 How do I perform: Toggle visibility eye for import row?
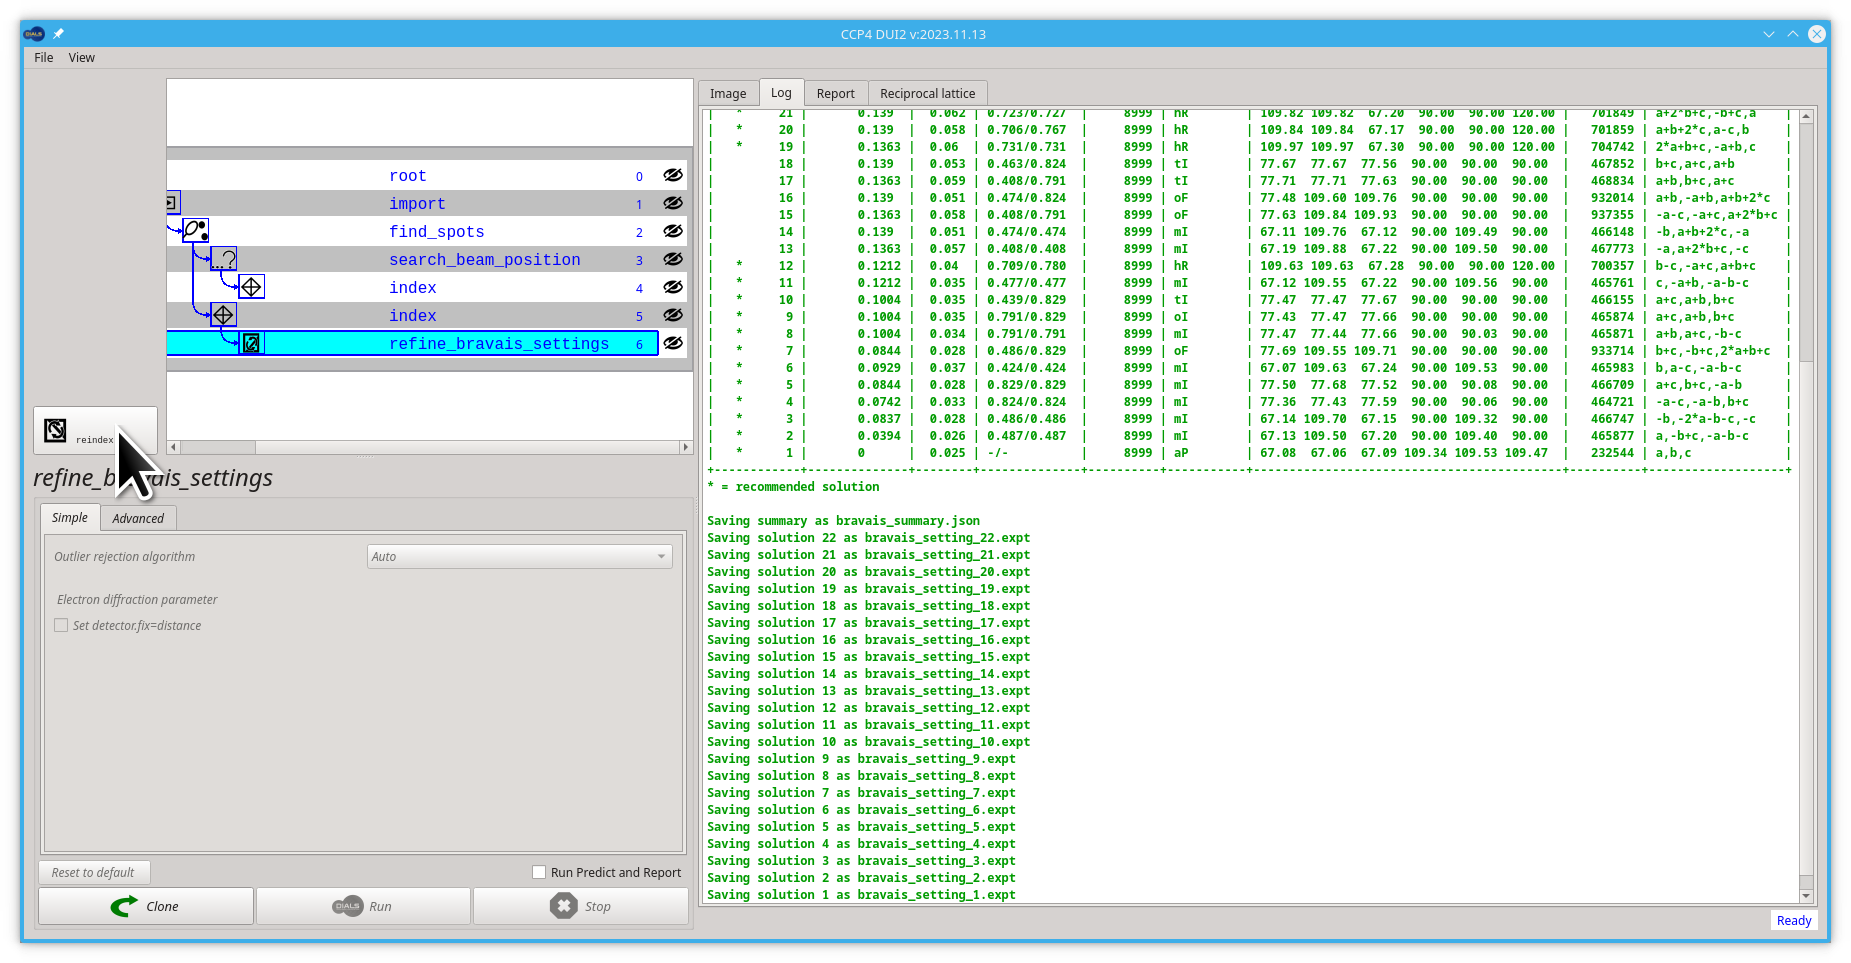coord(673,203)
